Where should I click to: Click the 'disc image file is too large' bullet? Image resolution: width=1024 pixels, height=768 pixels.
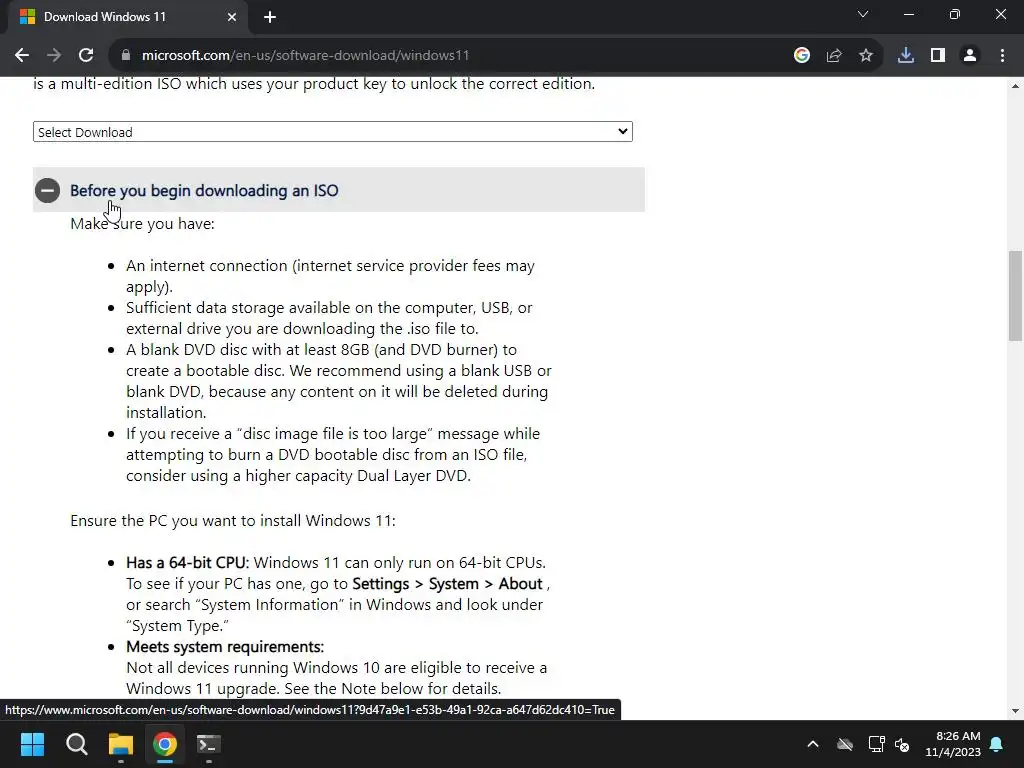333,455
